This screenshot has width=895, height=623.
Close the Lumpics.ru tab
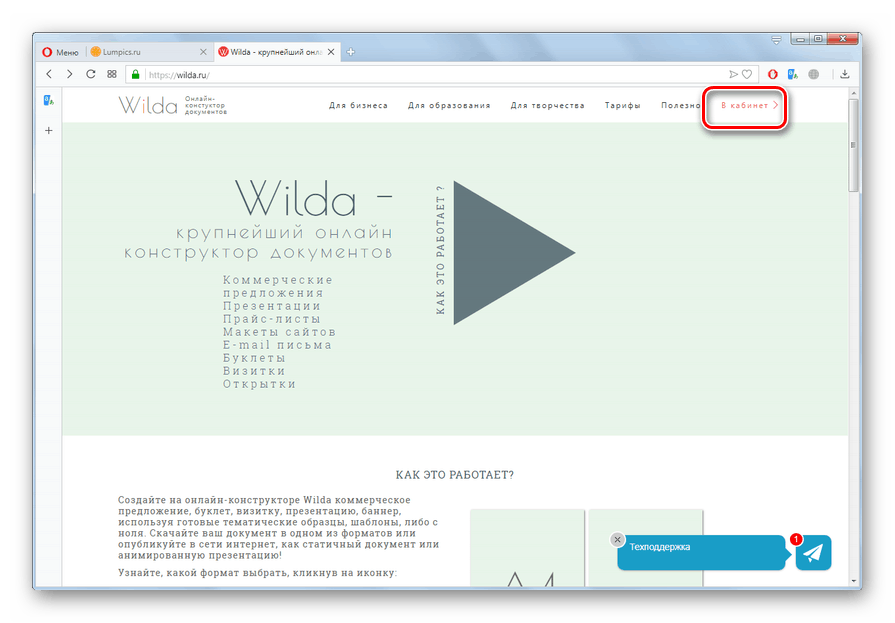(203, 52)
